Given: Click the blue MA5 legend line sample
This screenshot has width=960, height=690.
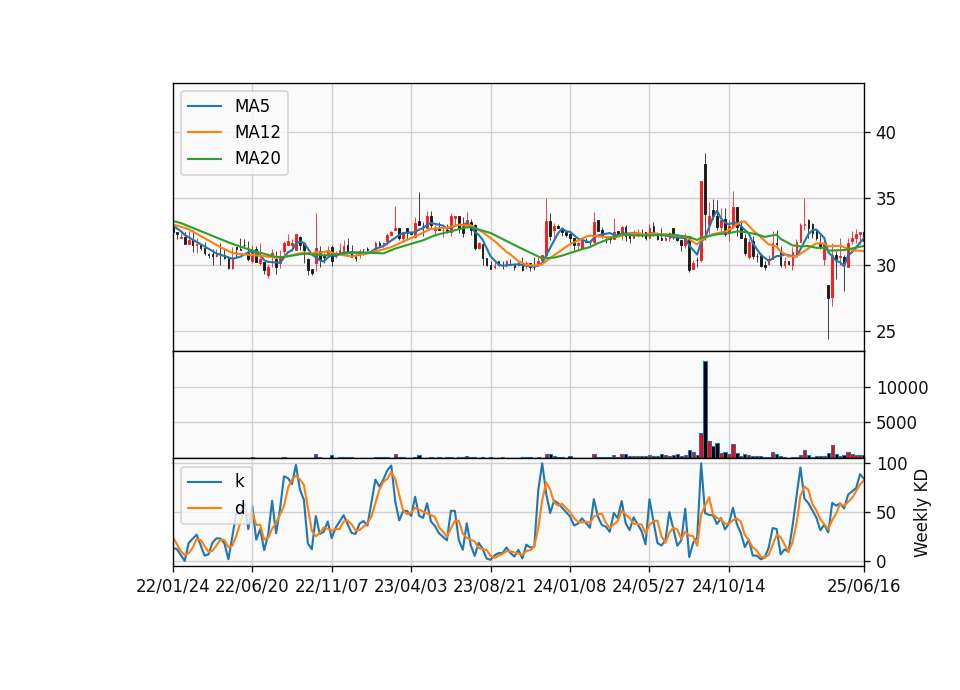Looking at the screenshot, I should click(204, 106).
